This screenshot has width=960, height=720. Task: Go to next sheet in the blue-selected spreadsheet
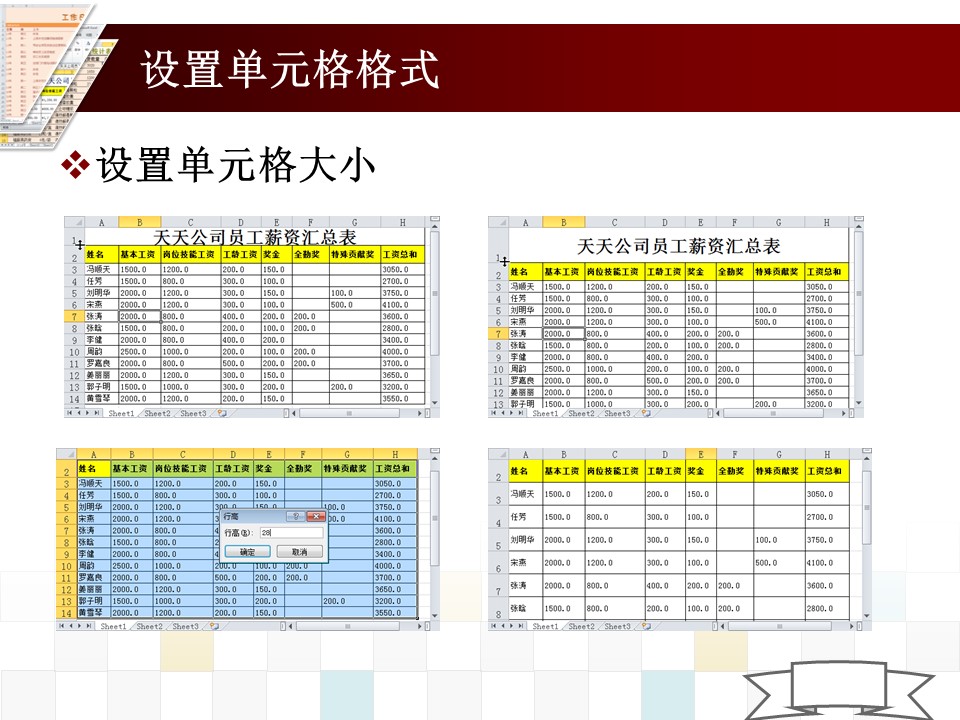80,626
